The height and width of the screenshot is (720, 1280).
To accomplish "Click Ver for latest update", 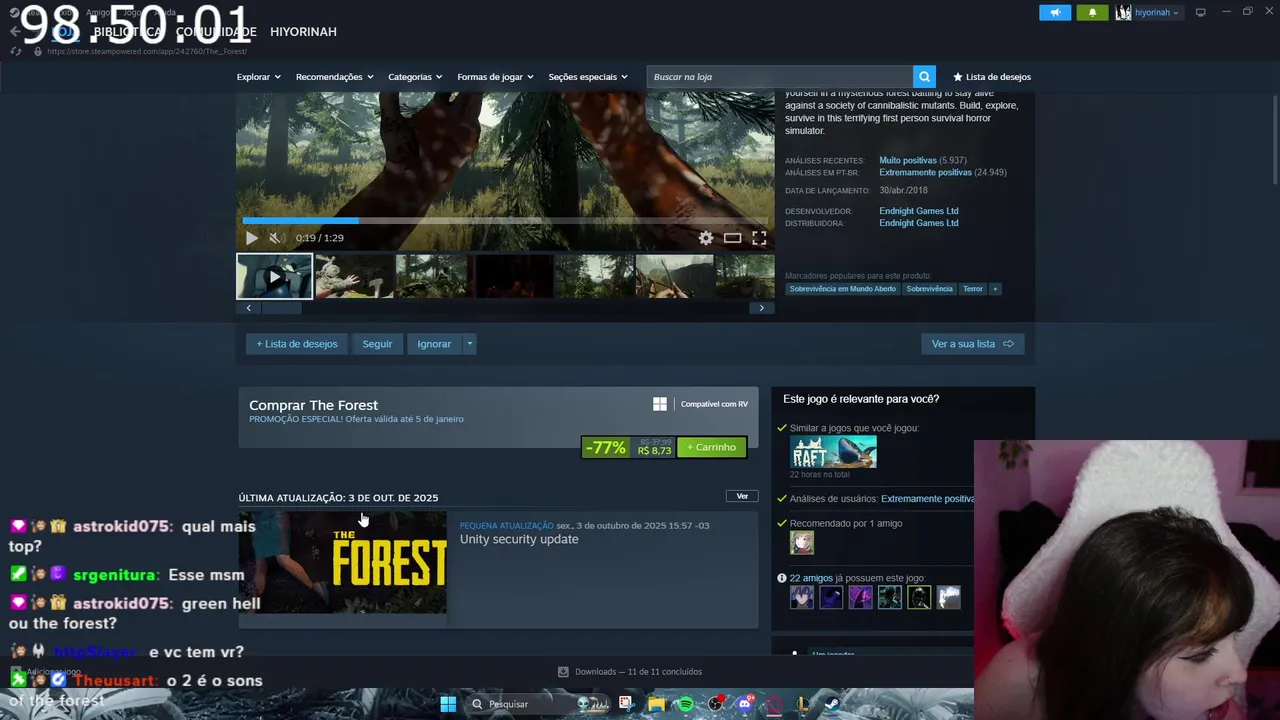I will [x=742, y=496].
